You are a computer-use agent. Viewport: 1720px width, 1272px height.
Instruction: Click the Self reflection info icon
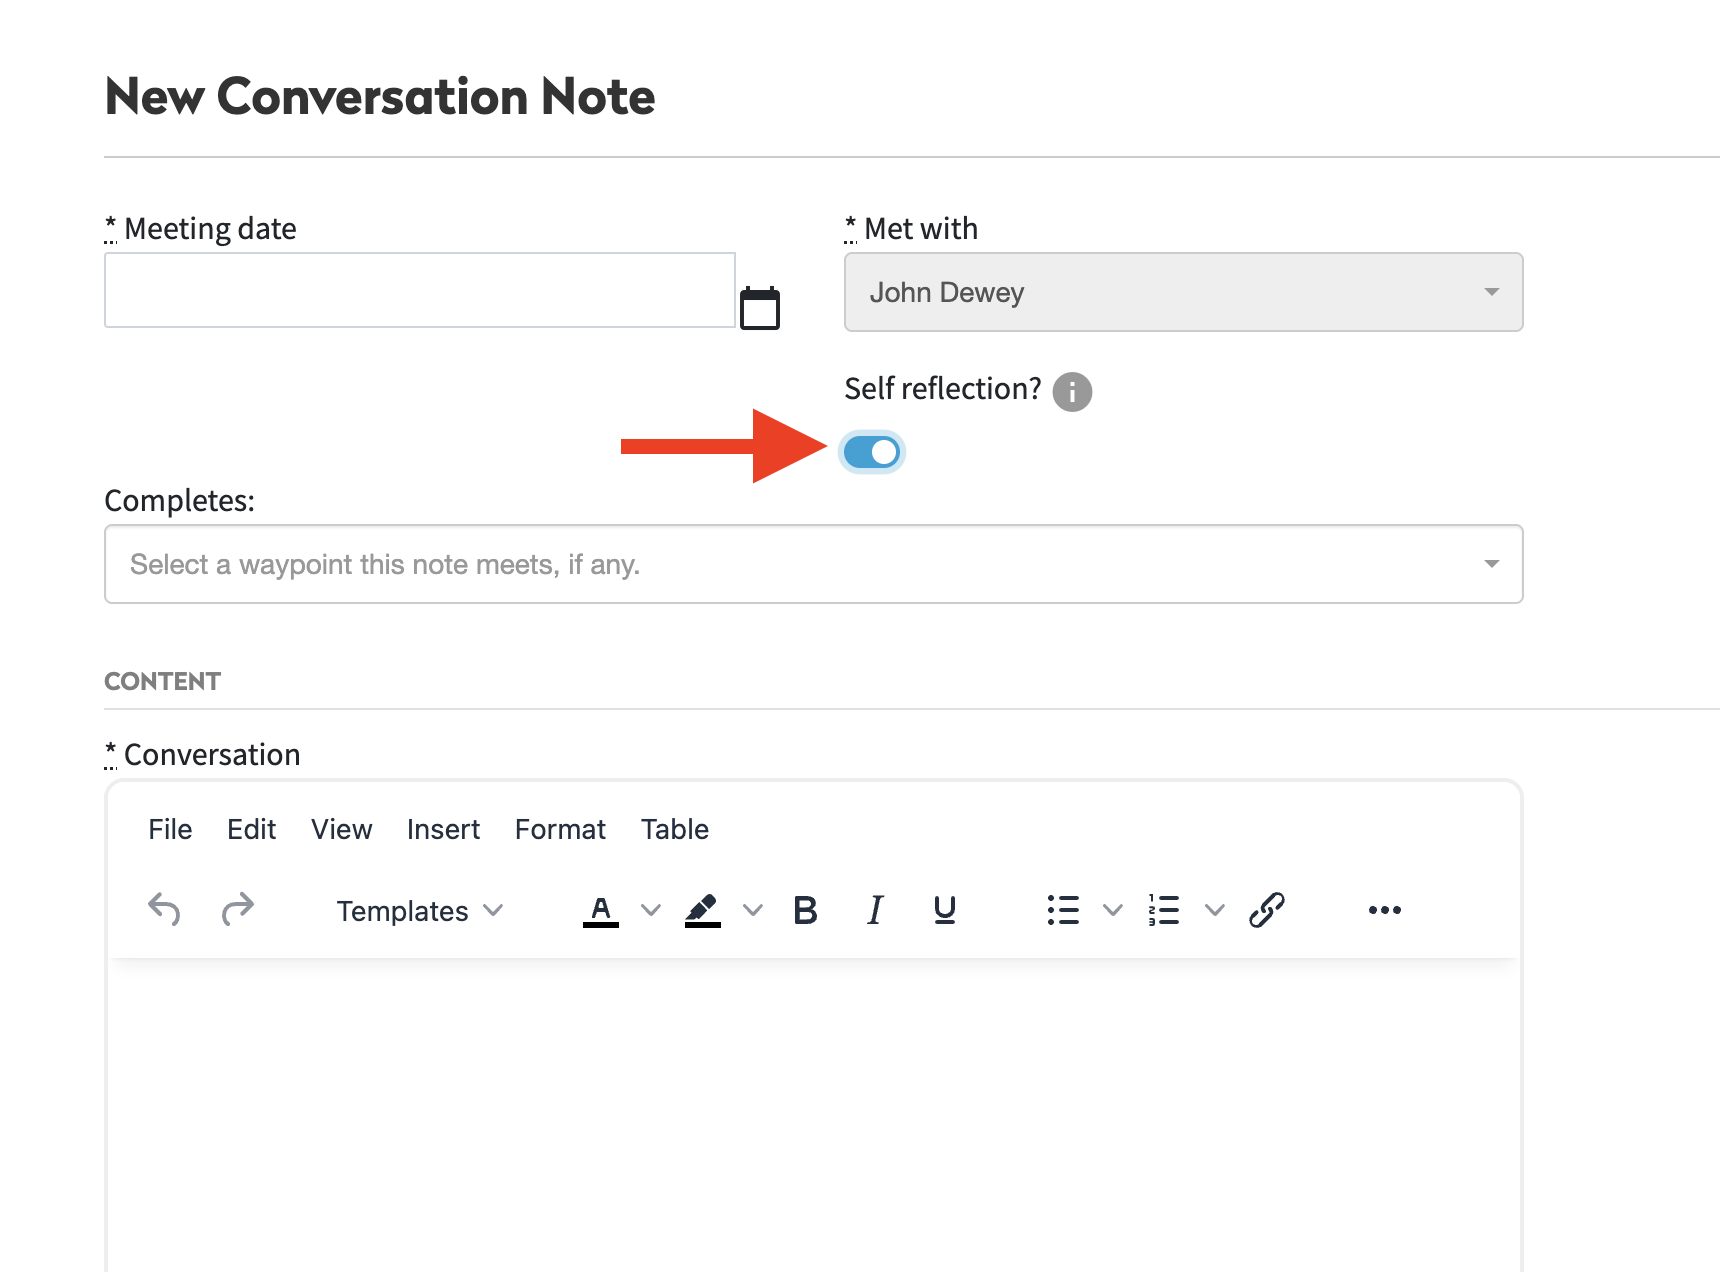tap(1072, 391)
